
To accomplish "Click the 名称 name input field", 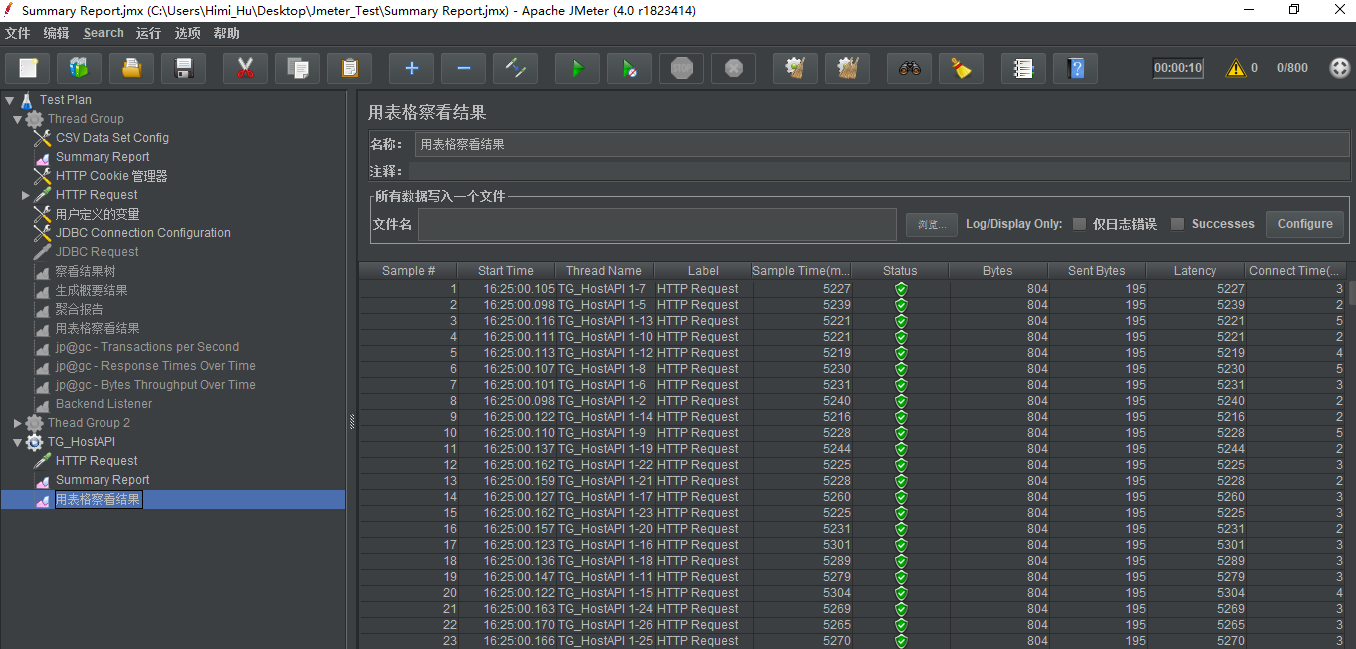I will 882,144.
